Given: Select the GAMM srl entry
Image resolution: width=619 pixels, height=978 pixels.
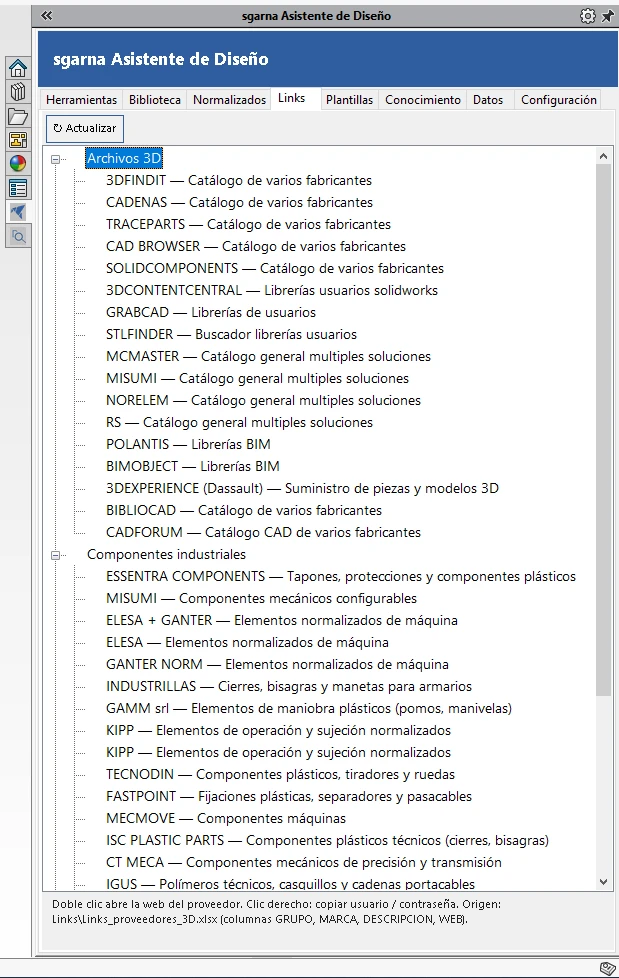Looking at the screenshot, I should [x=309, y=709].
